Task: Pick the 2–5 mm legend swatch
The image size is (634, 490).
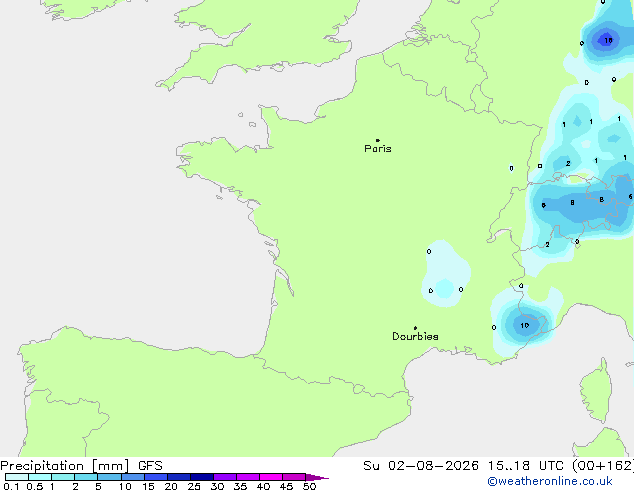Action: click(x=86, y=477)
